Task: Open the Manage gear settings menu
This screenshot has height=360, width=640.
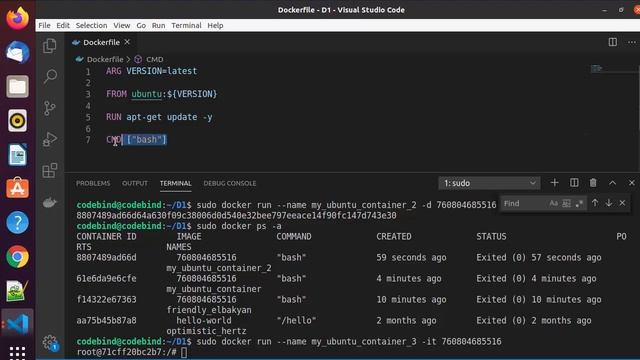Action: [50, 342]
